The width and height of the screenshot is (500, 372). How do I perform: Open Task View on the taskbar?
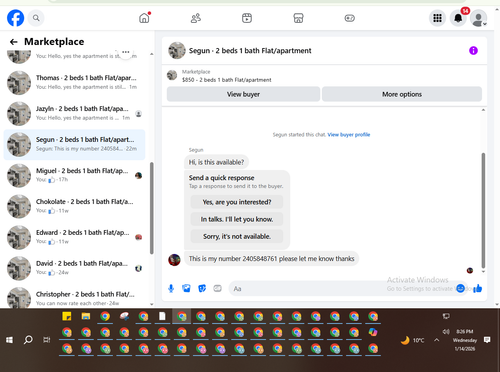coord(47,340)
